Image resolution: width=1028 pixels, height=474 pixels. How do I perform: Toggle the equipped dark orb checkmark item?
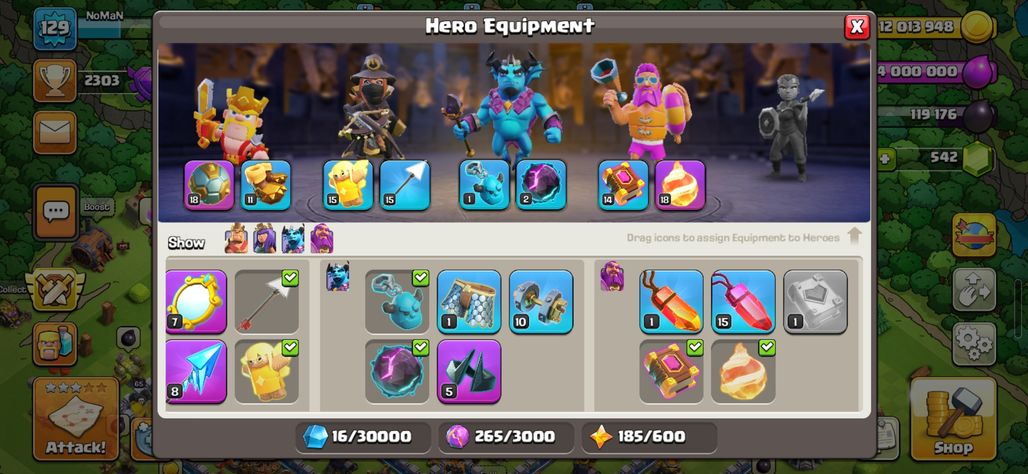click(x=397, y=371)
